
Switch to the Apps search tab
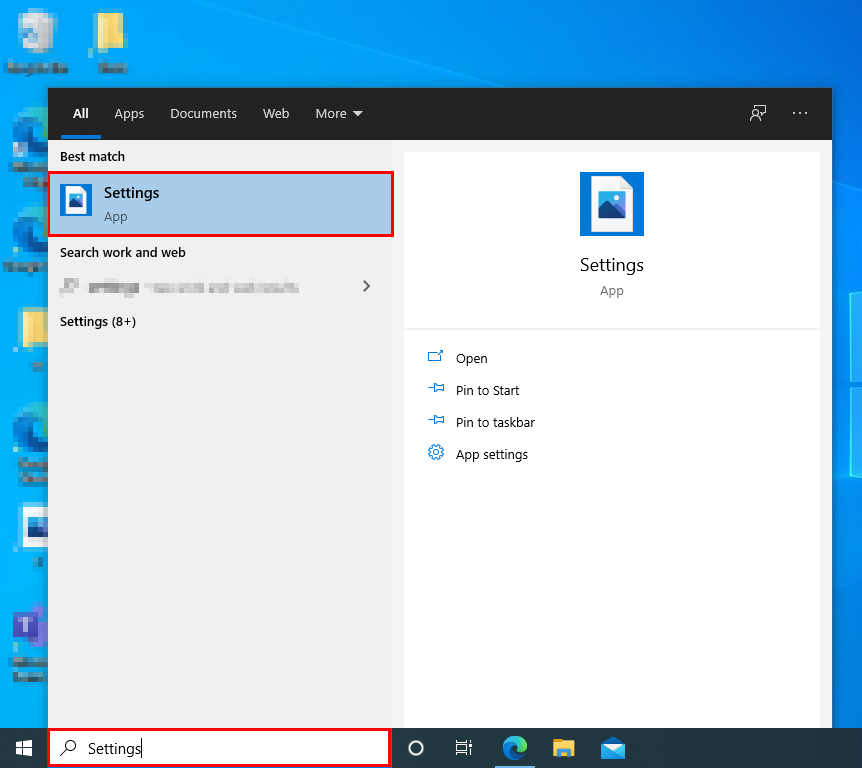click(129, 113)
